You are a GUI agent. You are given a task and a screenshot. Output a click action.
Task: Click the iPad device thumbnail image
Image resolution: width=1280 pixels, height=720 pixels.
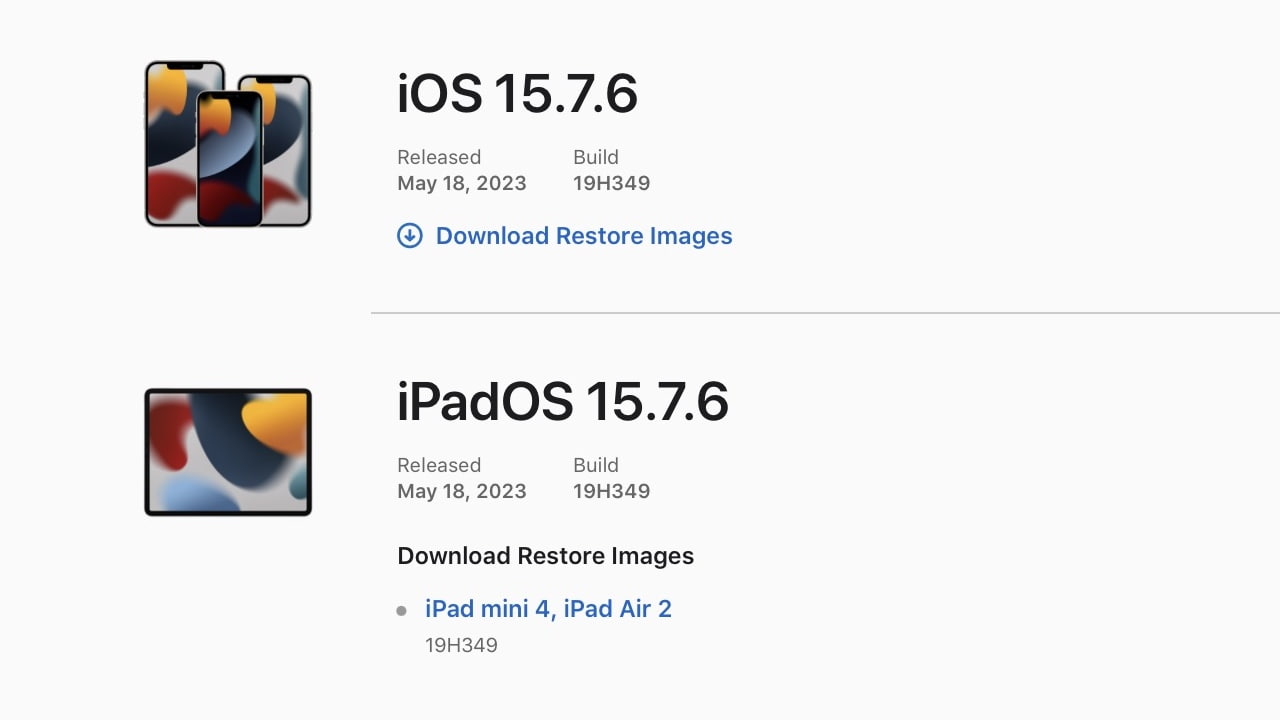tap(228, 452)
